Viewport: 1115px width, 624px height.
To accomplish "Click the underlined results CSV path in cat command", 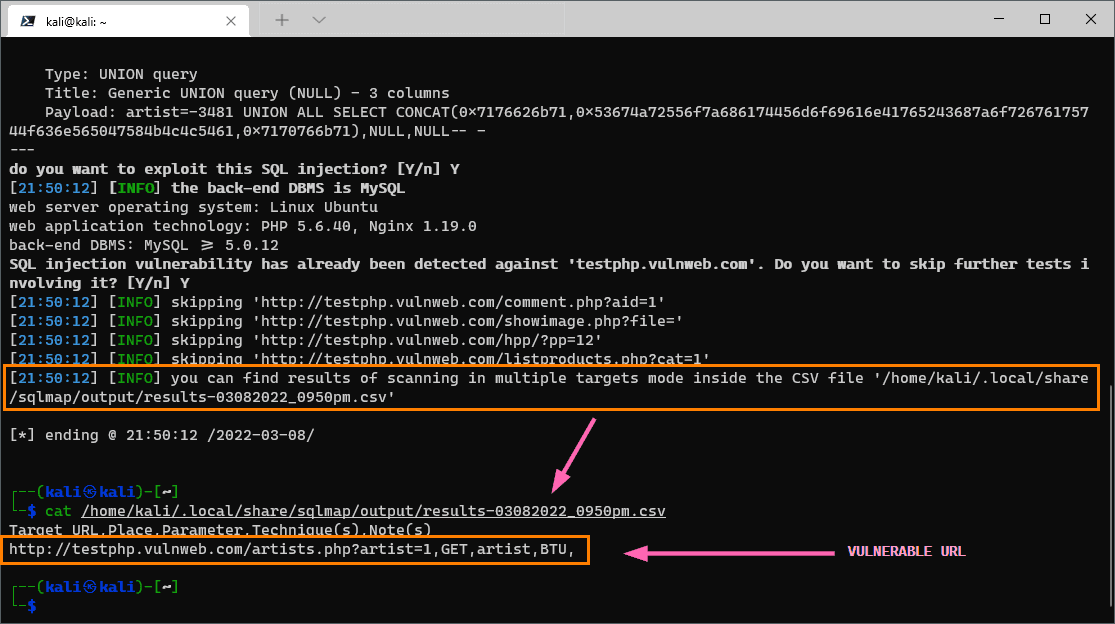I will click(x=373, y=511).
